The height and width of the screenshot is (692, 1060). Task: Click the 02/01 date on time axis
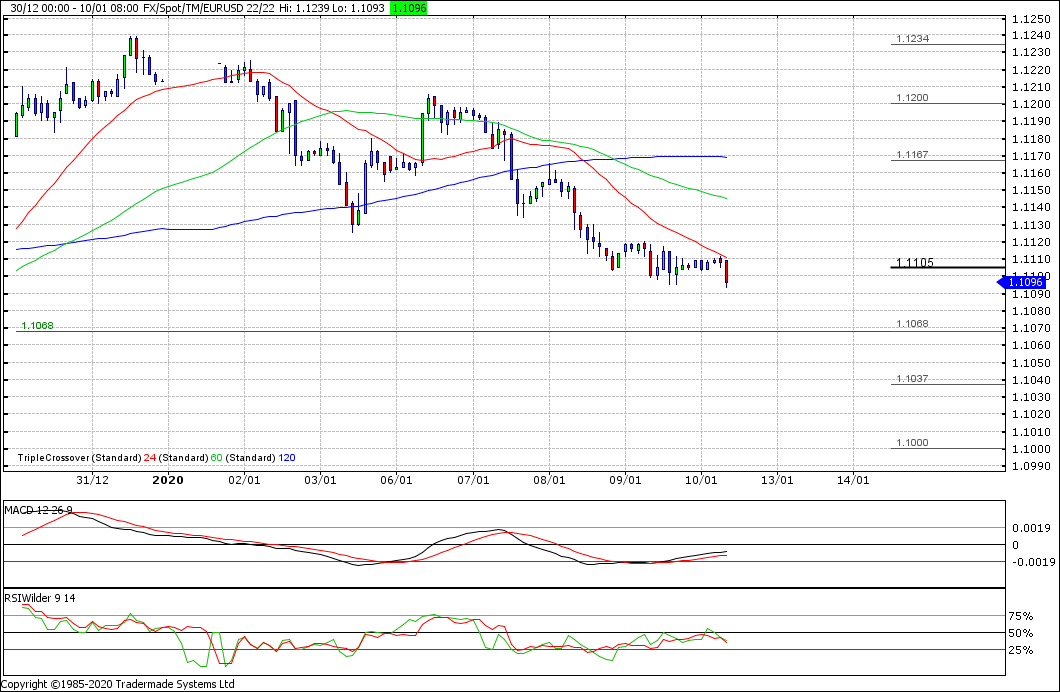point(244,480)
